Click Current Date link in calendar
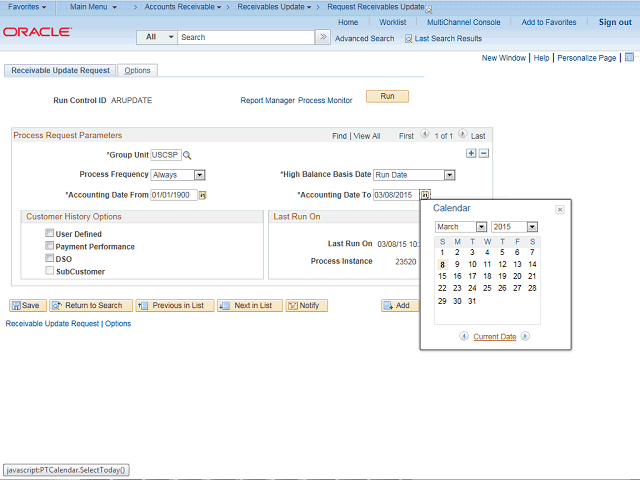Image resolution: width=640 pixels, height=480 pixels. pos(495,337)
